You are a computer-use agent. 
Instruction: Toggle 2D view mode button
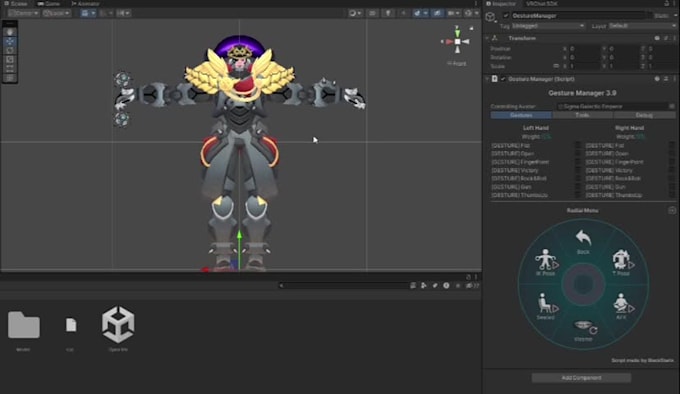pos(372,13)
